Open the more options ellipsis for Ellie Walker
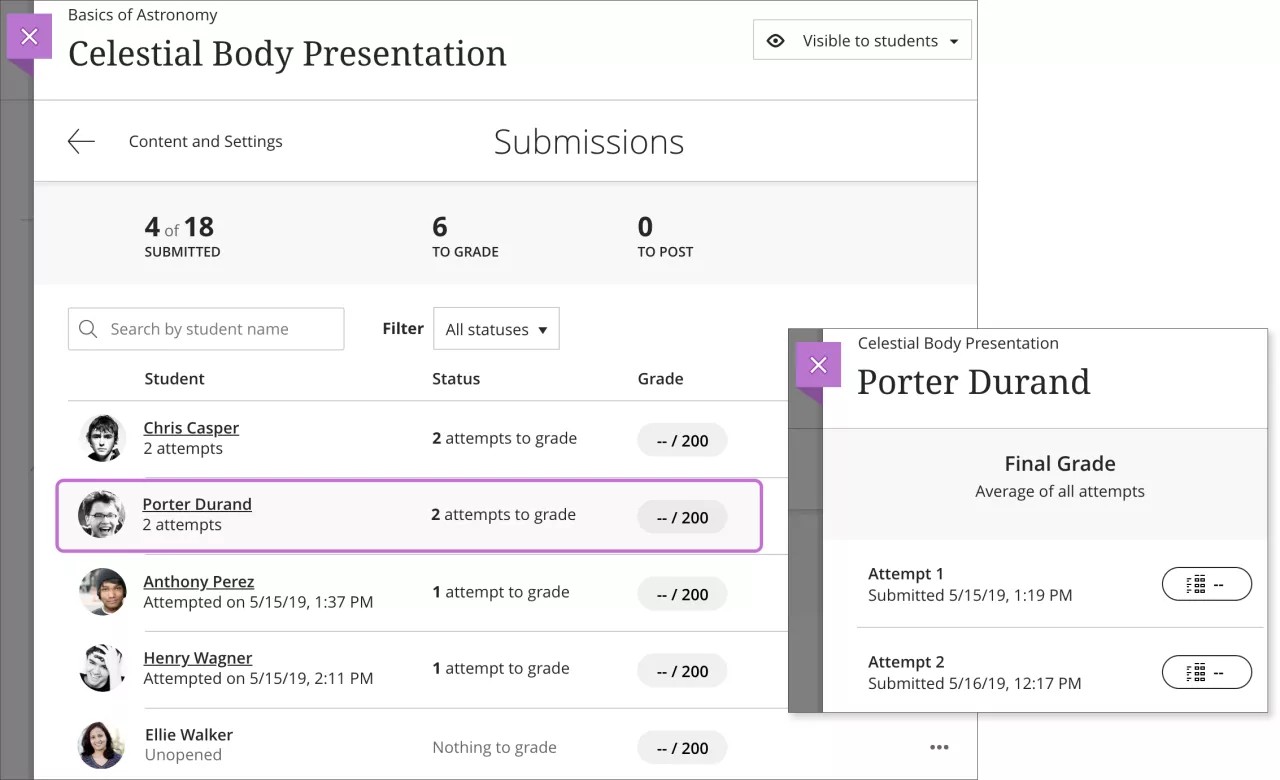 point(938,746)
